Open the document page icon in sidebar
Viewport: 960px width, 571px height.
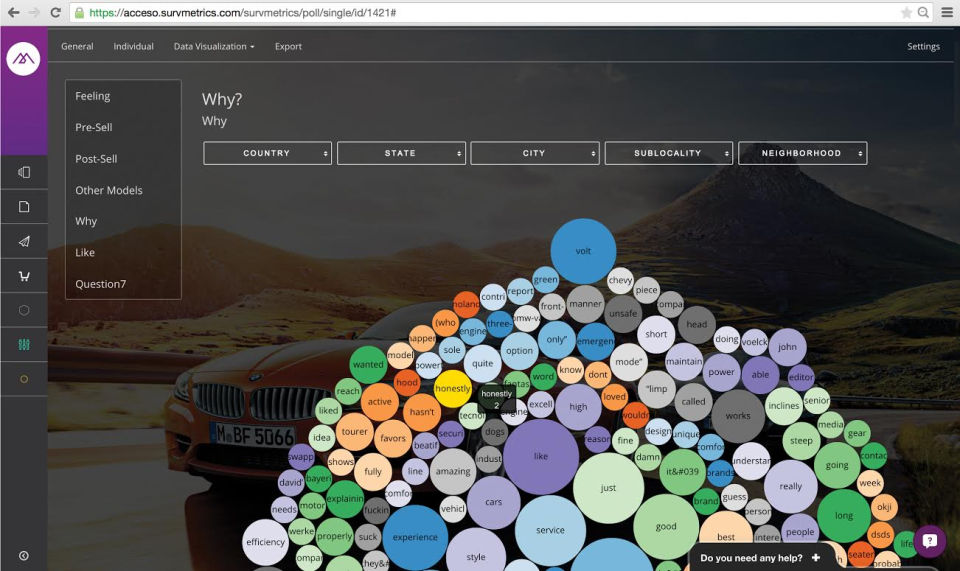coord(24,207)
